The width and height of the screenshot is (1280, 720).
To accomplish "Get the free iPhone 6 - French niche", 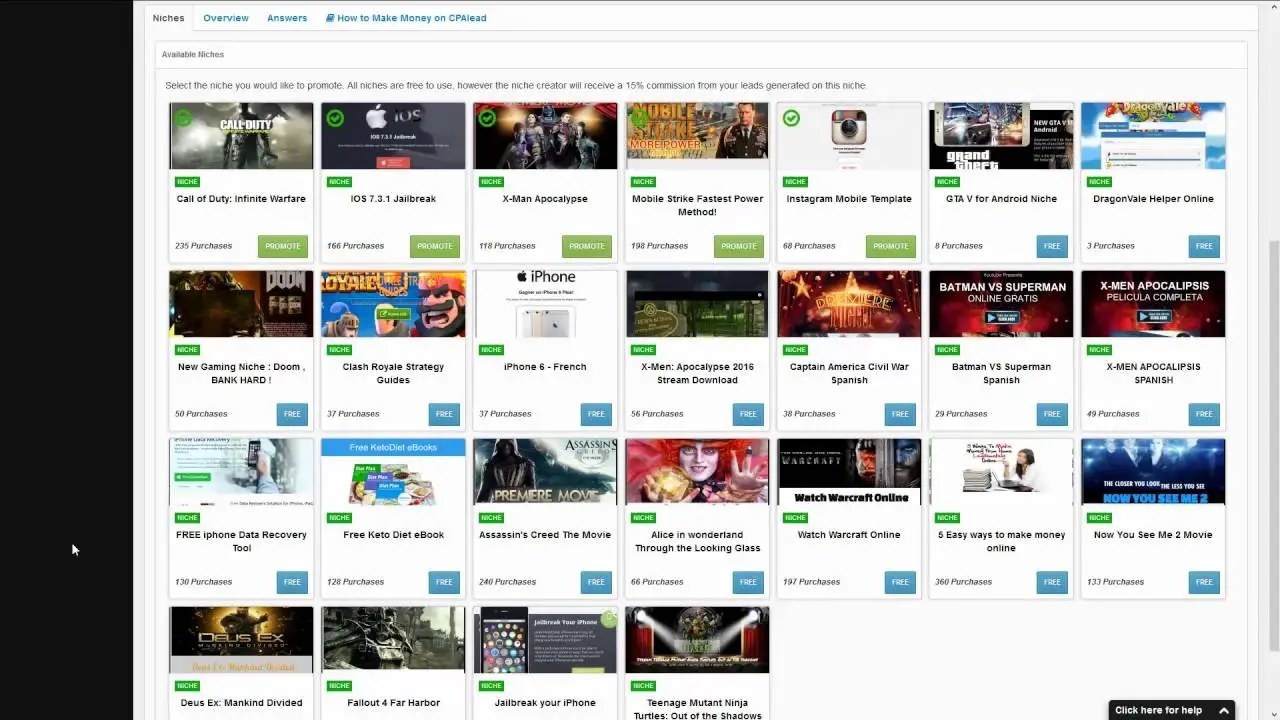I will coord(596,414).
